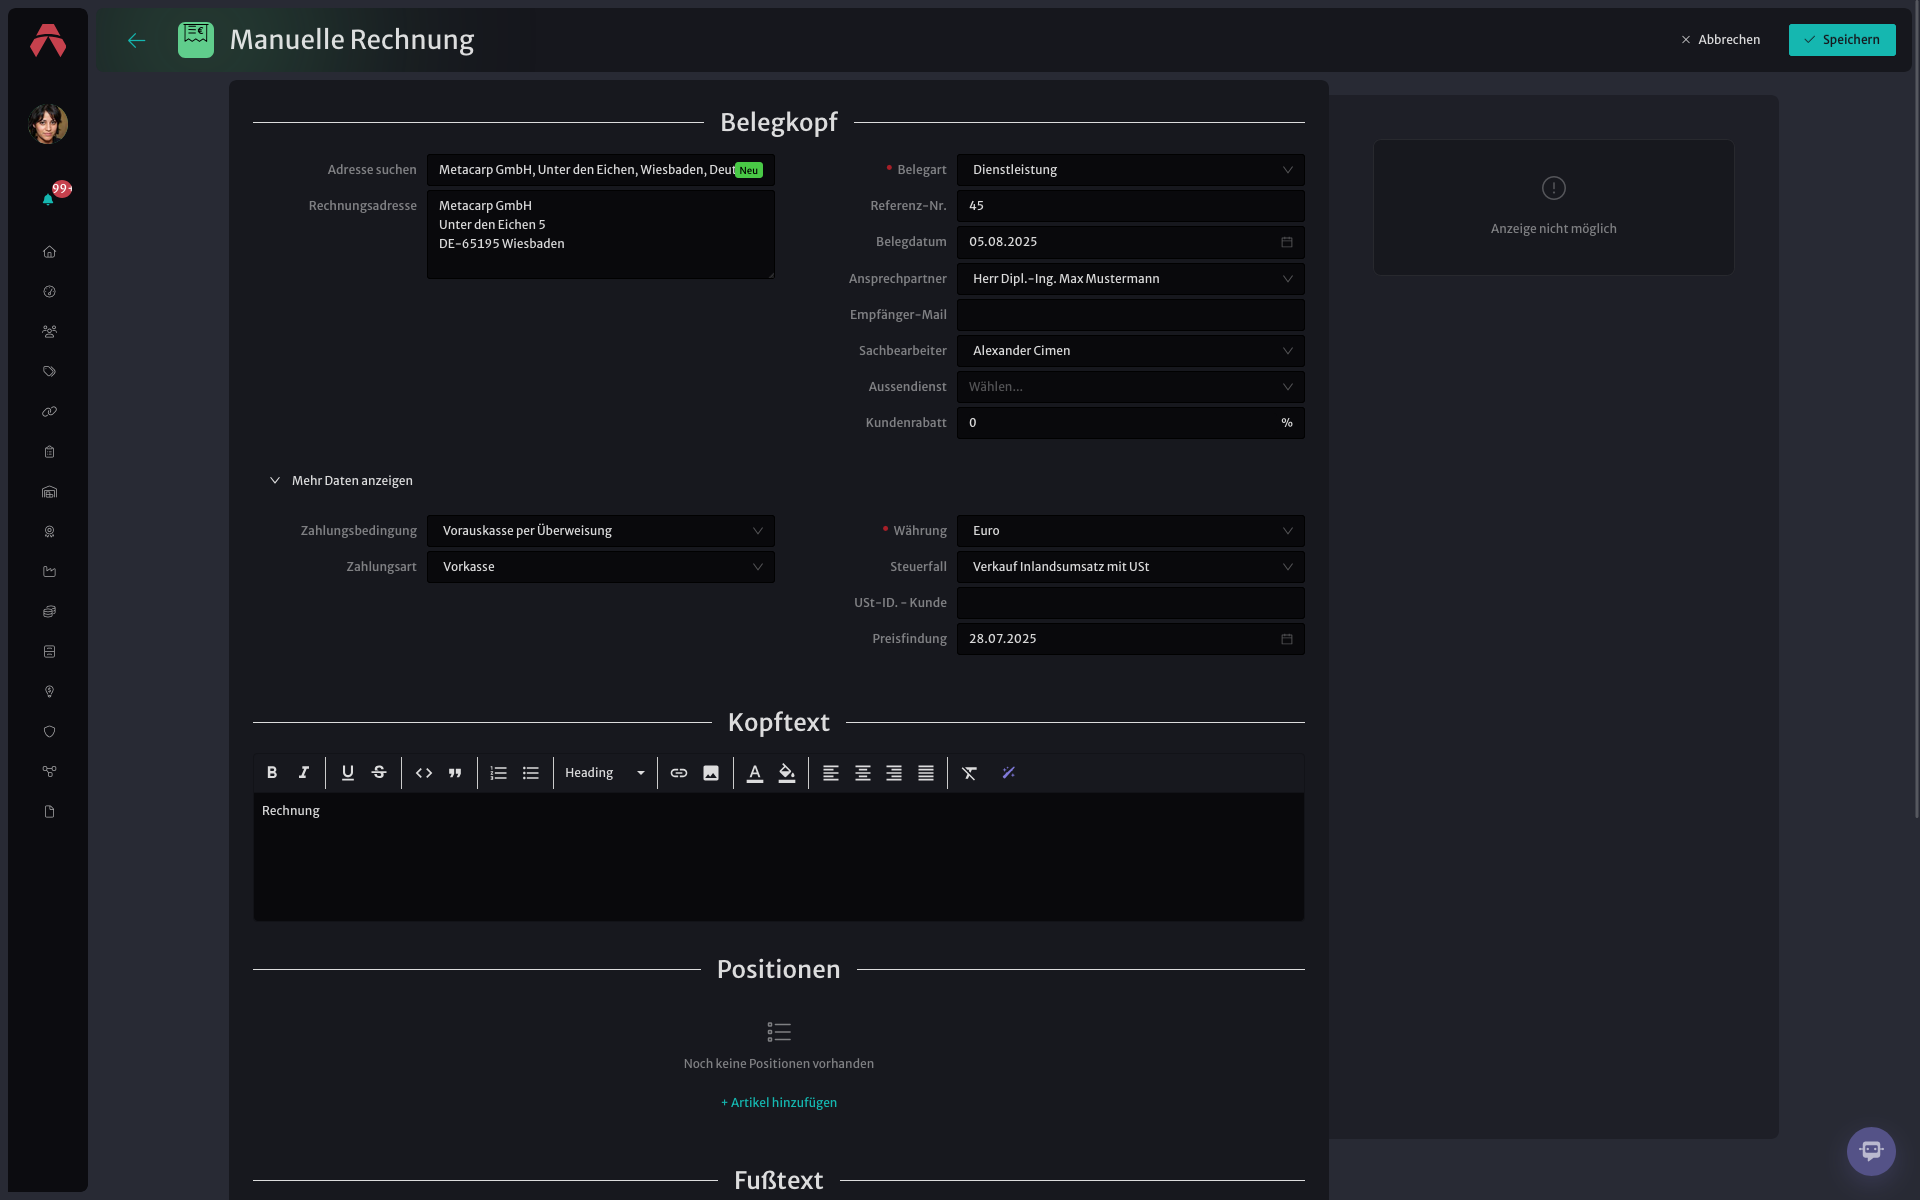Click the app logo in sidebar

coord(48,41)
